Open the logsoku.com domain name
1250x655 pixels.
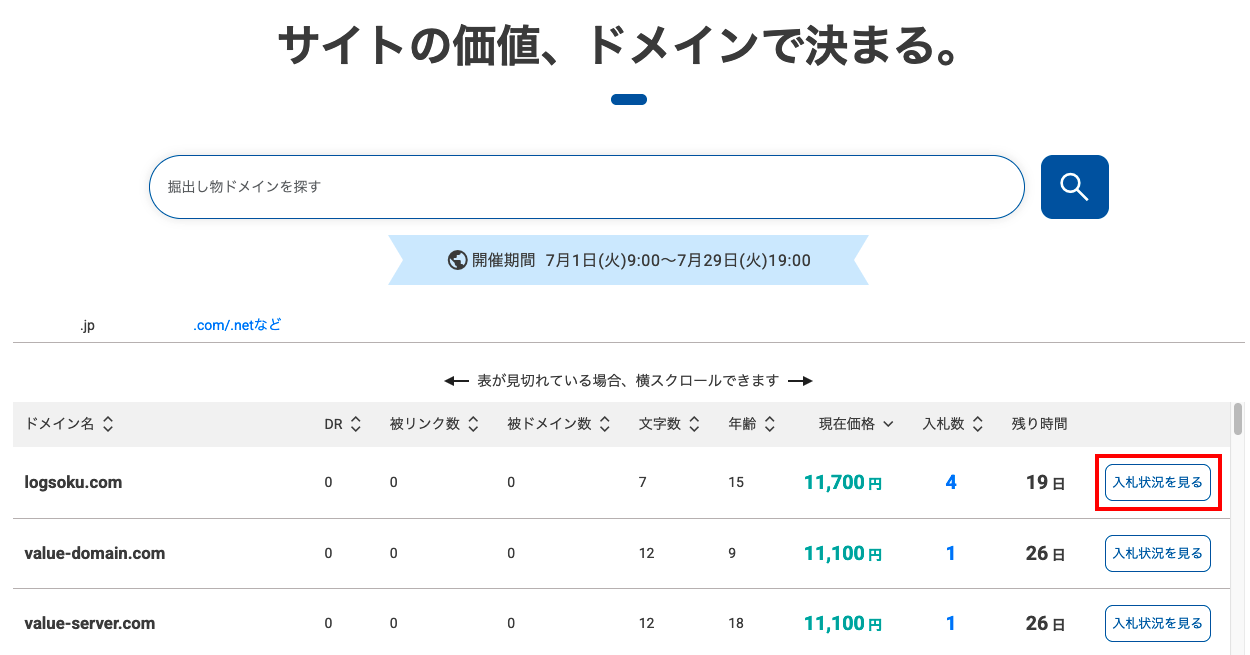(x=73, y=482)
